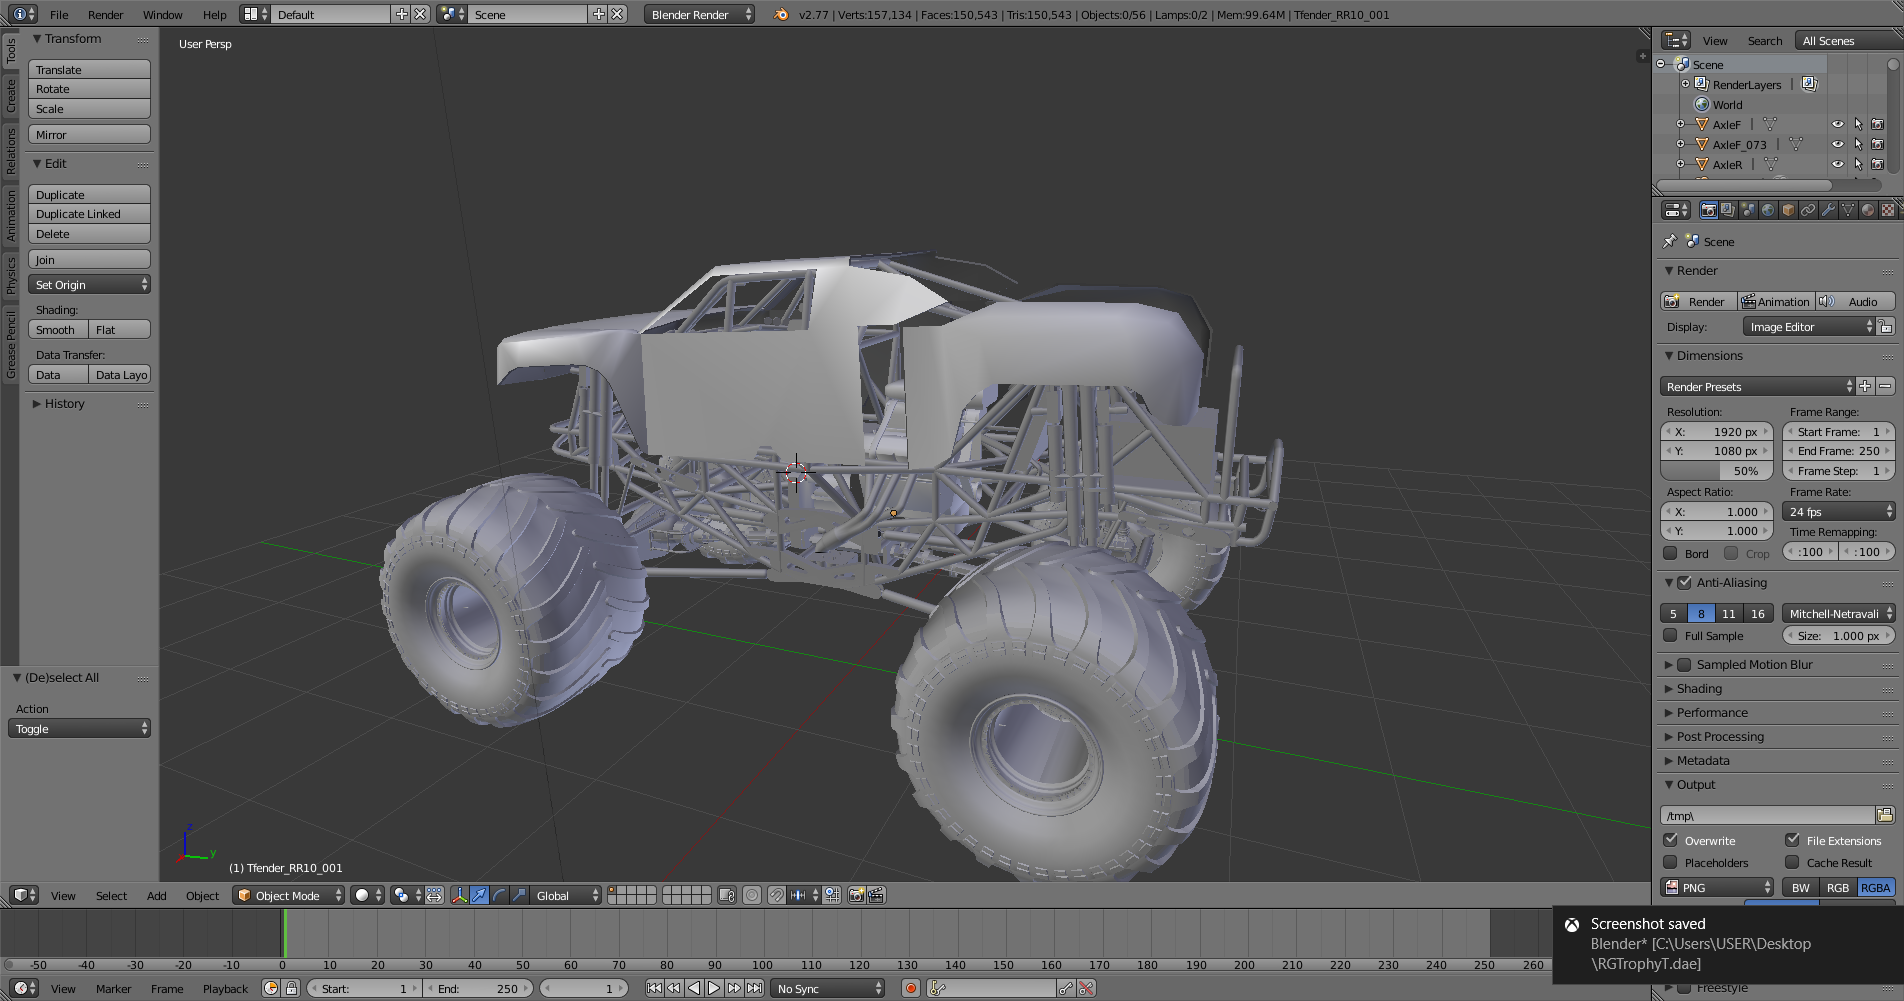Enable the Placeholders checkbox
Image resolution: width=1904 pixels, height=1001 pixels.
point(1670,862)
